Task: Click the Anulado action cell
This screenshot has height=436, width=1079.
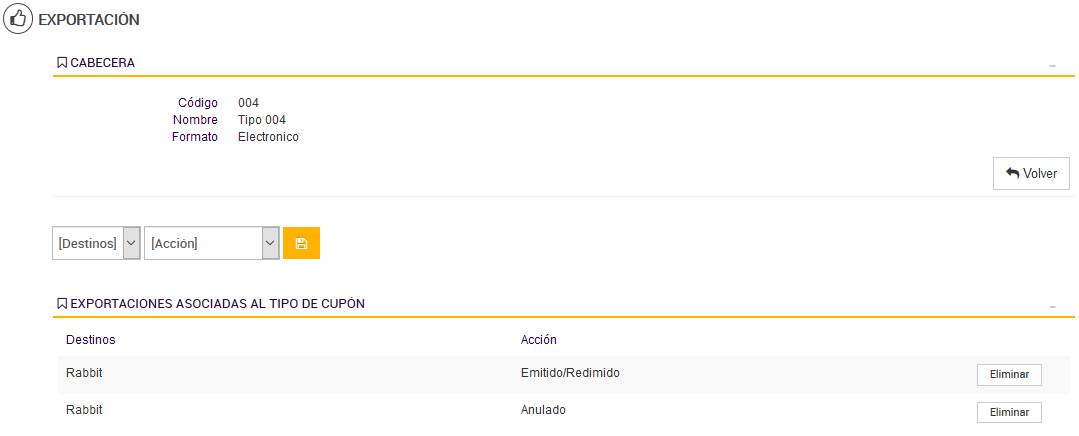Action: [544, 410]
